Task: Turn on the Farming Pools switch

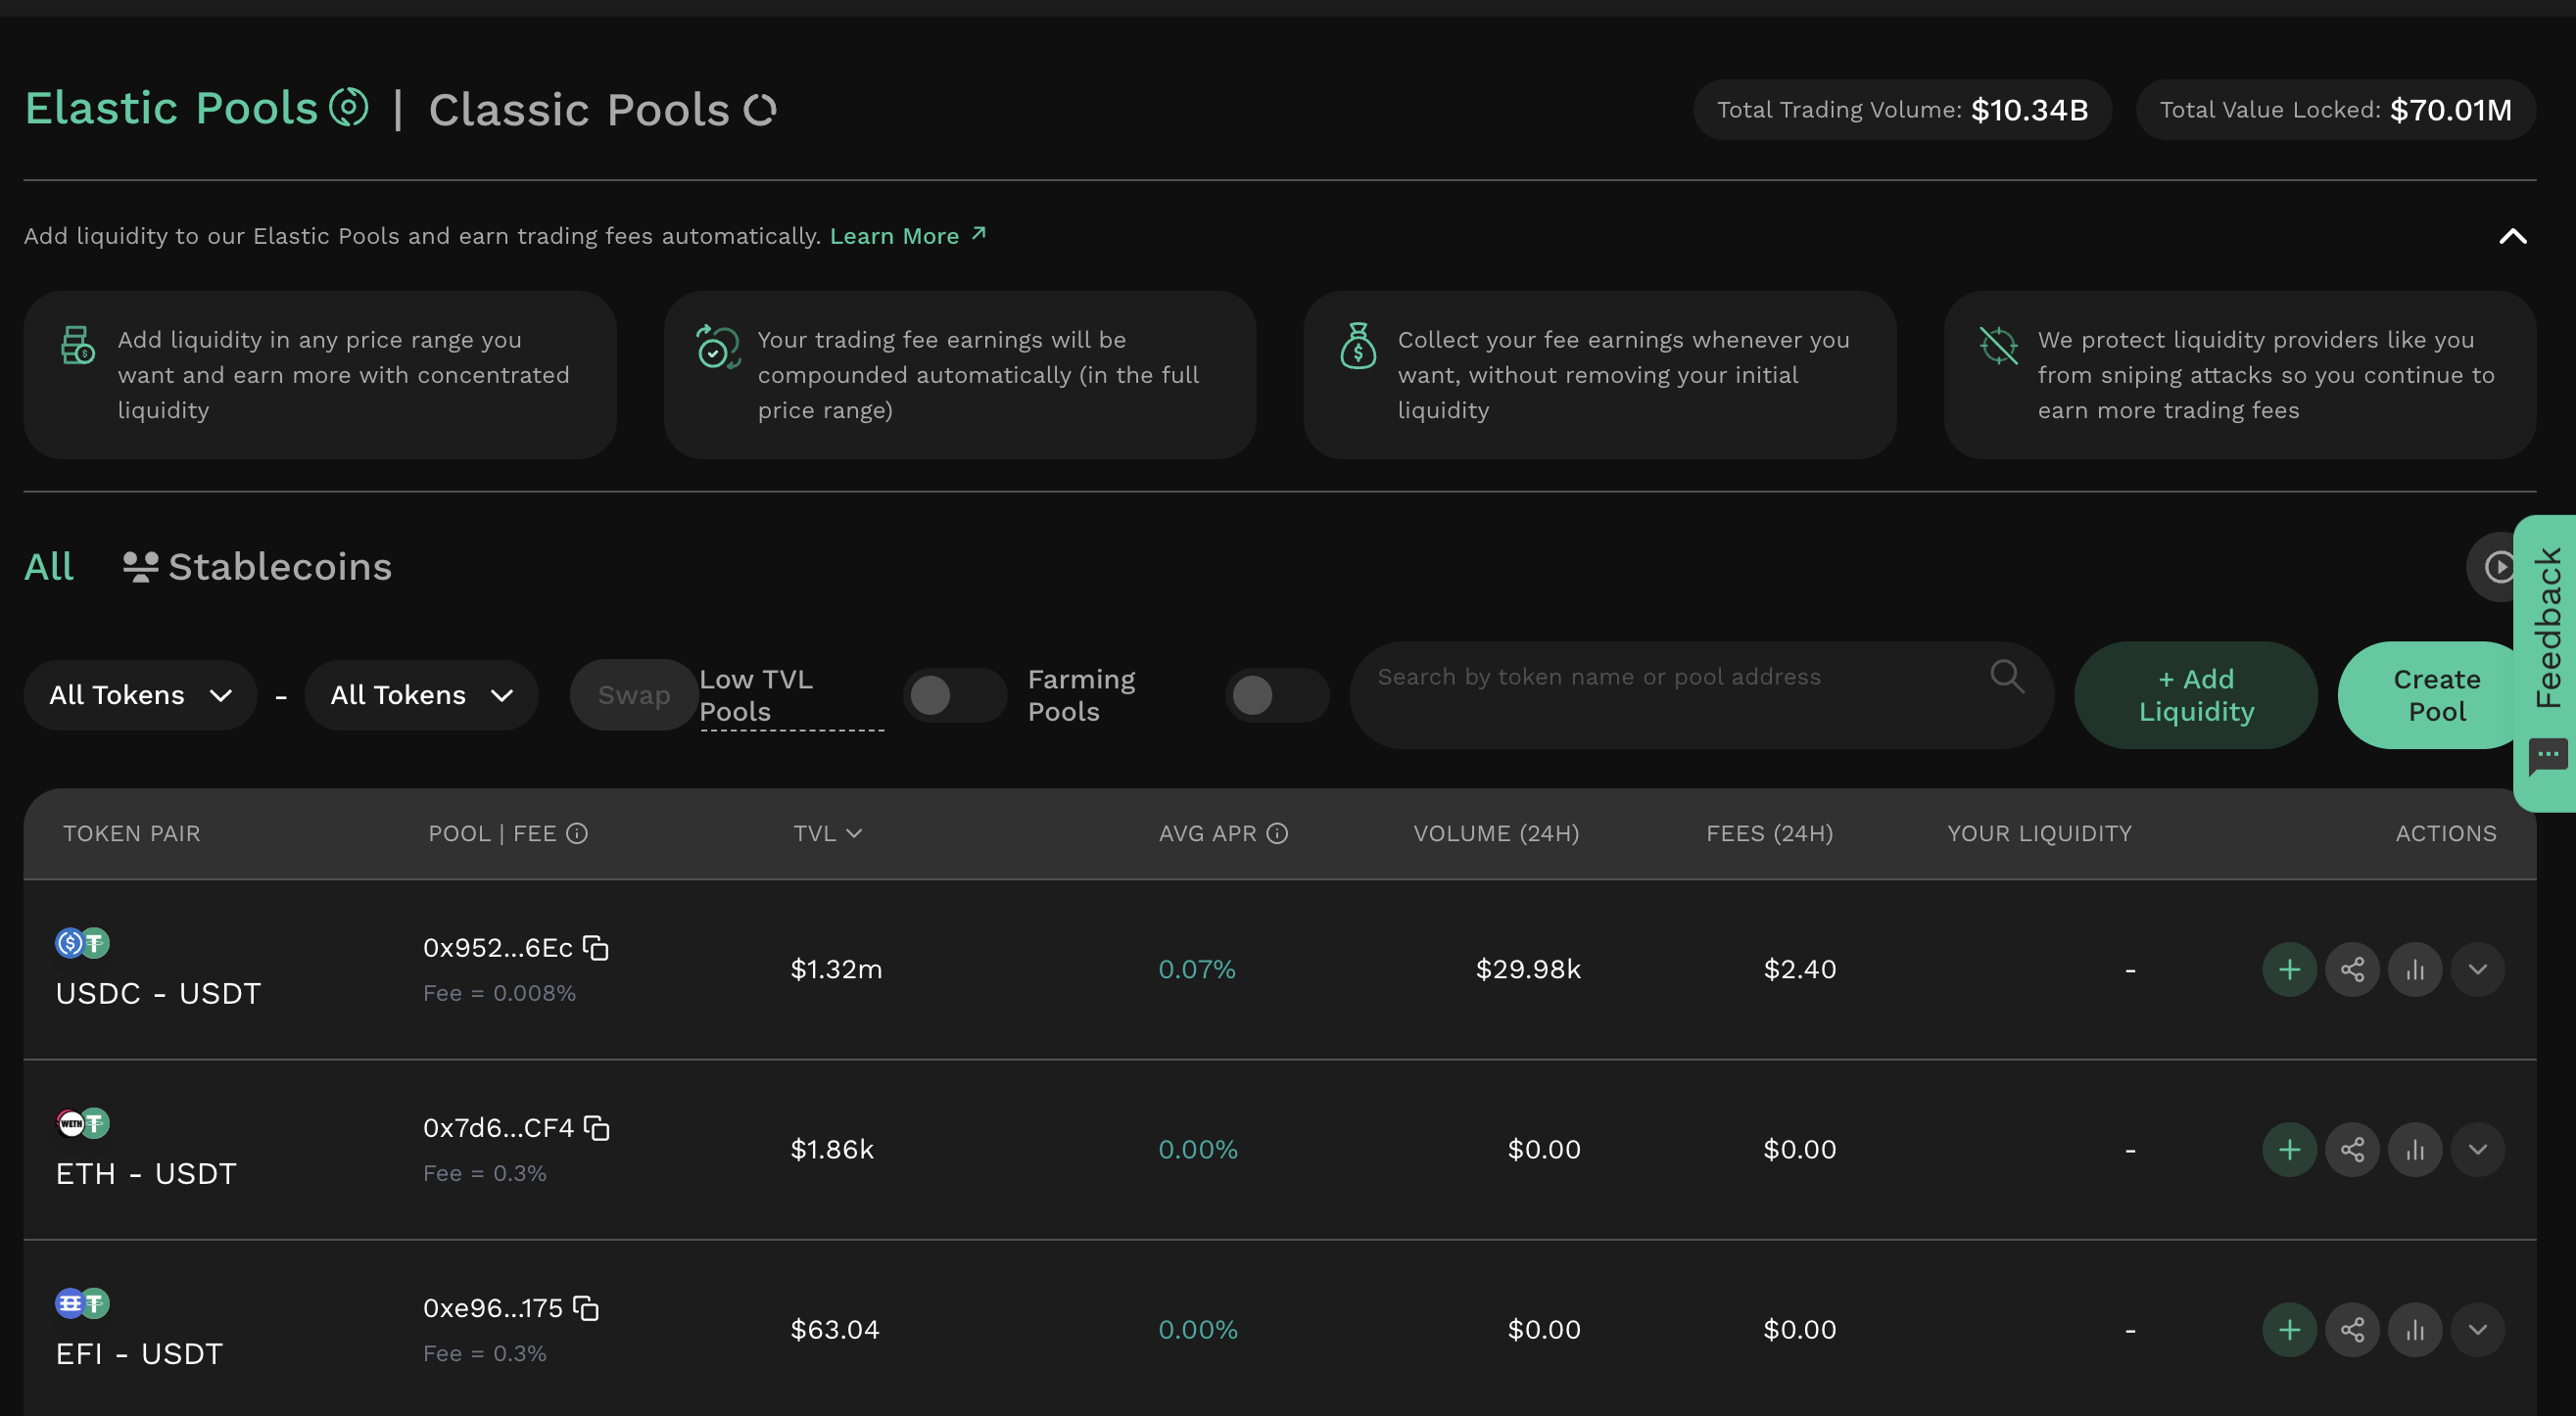Action: tap(1277, 695)
